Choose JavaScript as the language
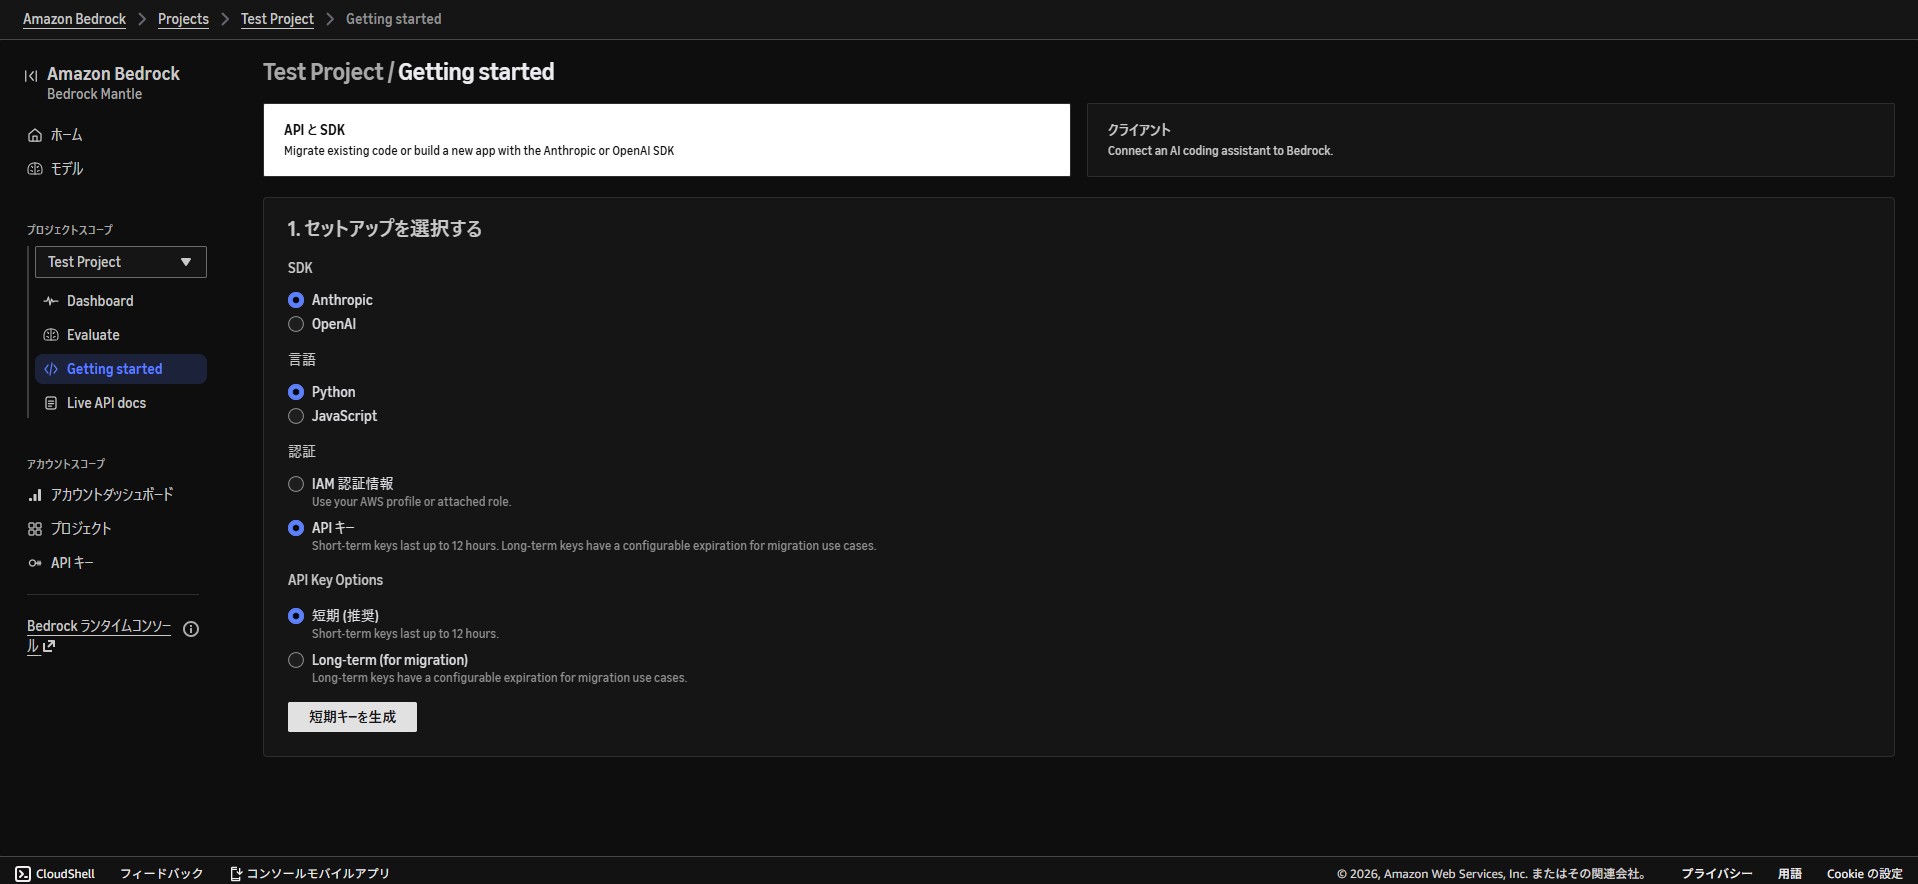The image size is (1918, 884). click(x=296, y=416)
